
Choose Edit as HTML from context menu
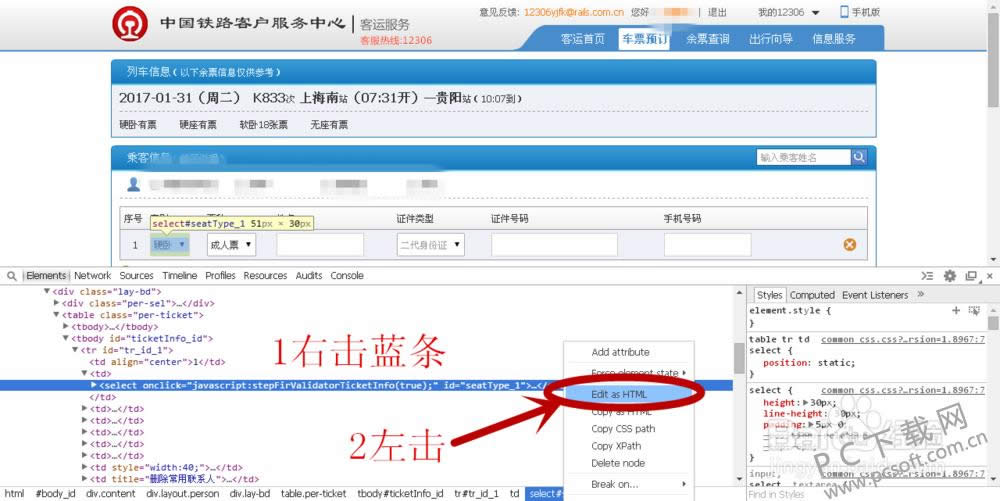click(x=619, y=394)
